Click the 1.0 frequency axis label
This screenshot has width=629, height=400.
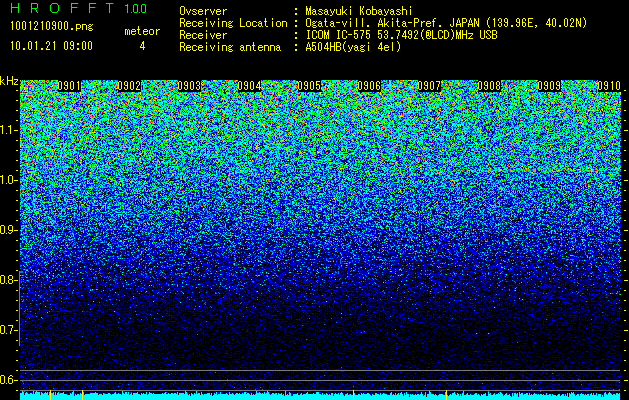click(8, 180)
